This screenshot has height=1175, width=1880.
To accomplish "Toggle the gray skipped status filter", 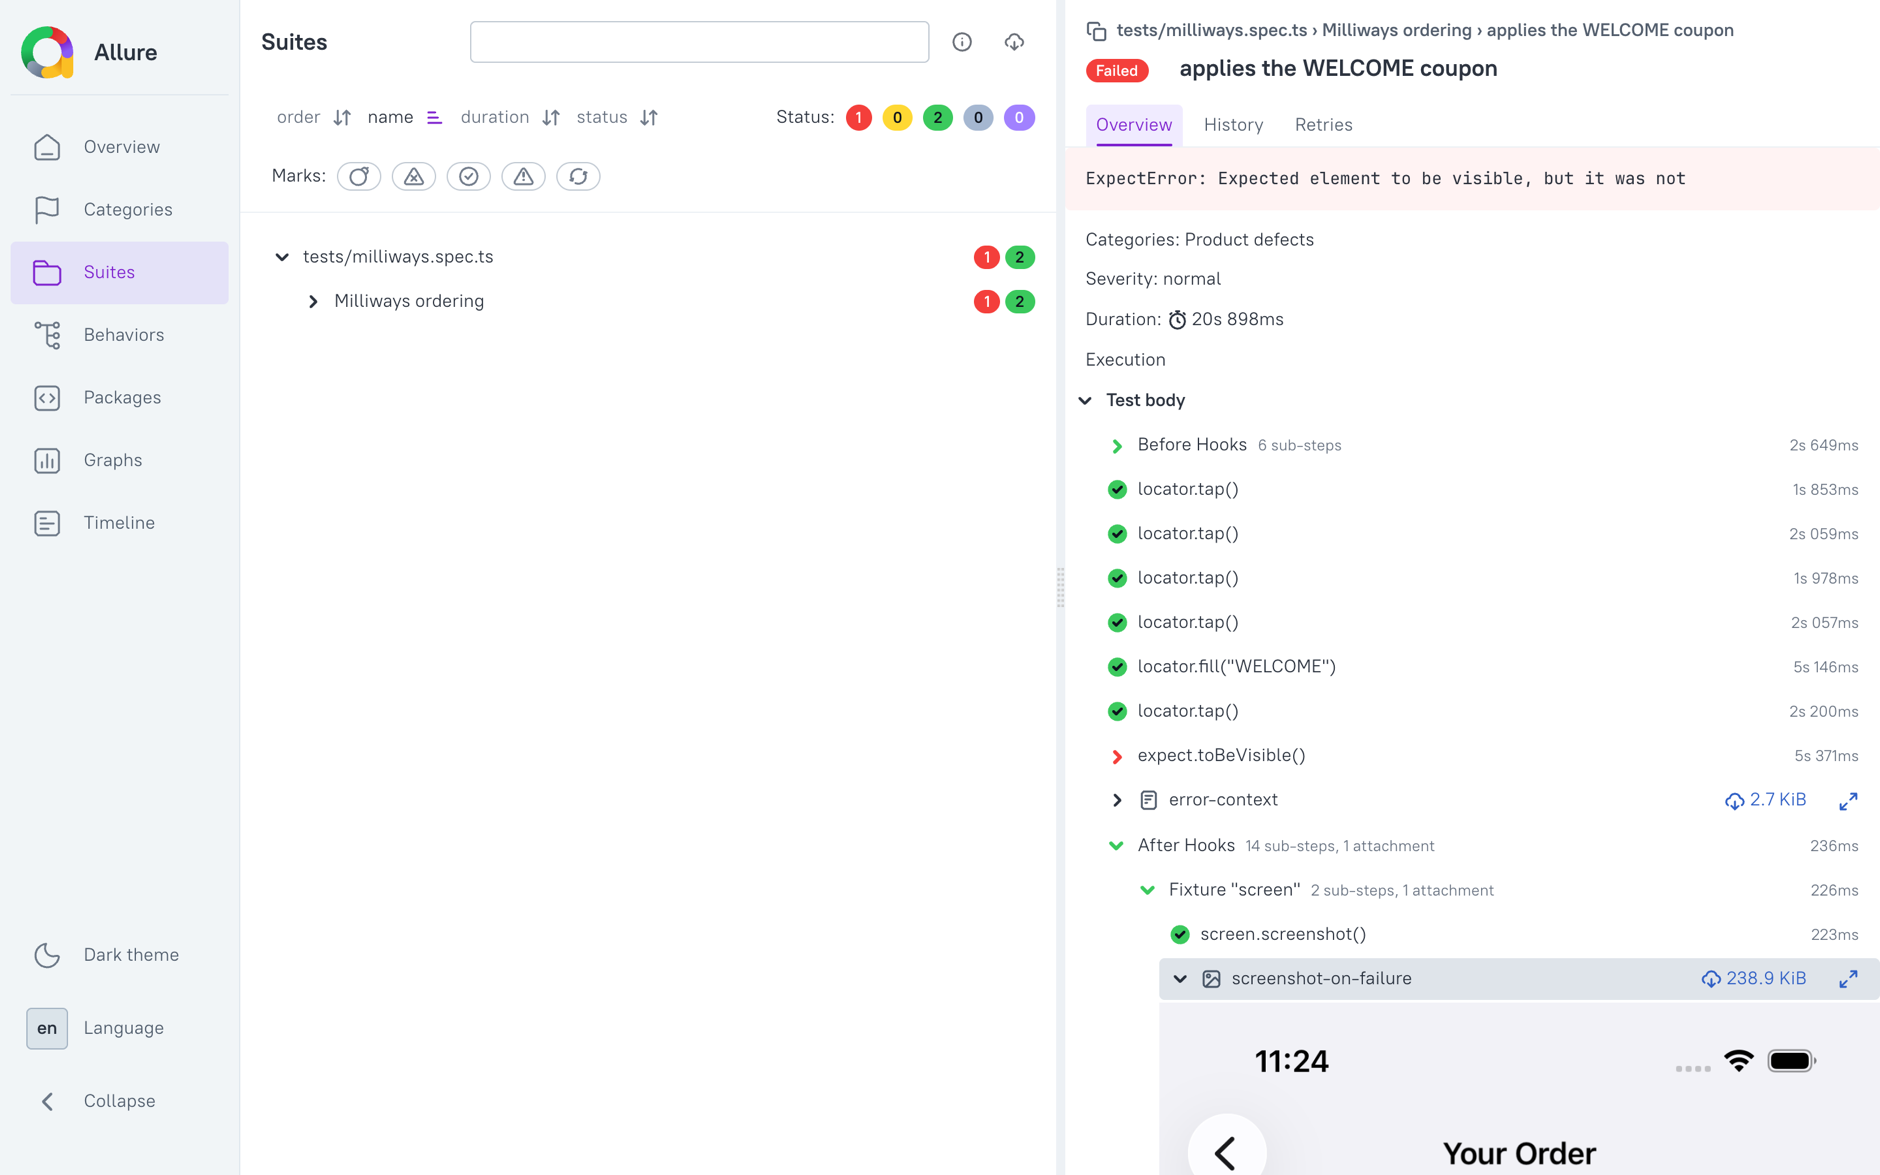I will pyautogui.click(x=978, y=118).
